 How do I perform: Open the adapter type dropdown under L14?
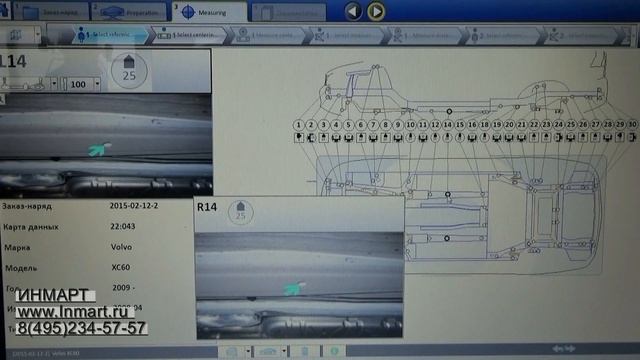coord(54,84)
